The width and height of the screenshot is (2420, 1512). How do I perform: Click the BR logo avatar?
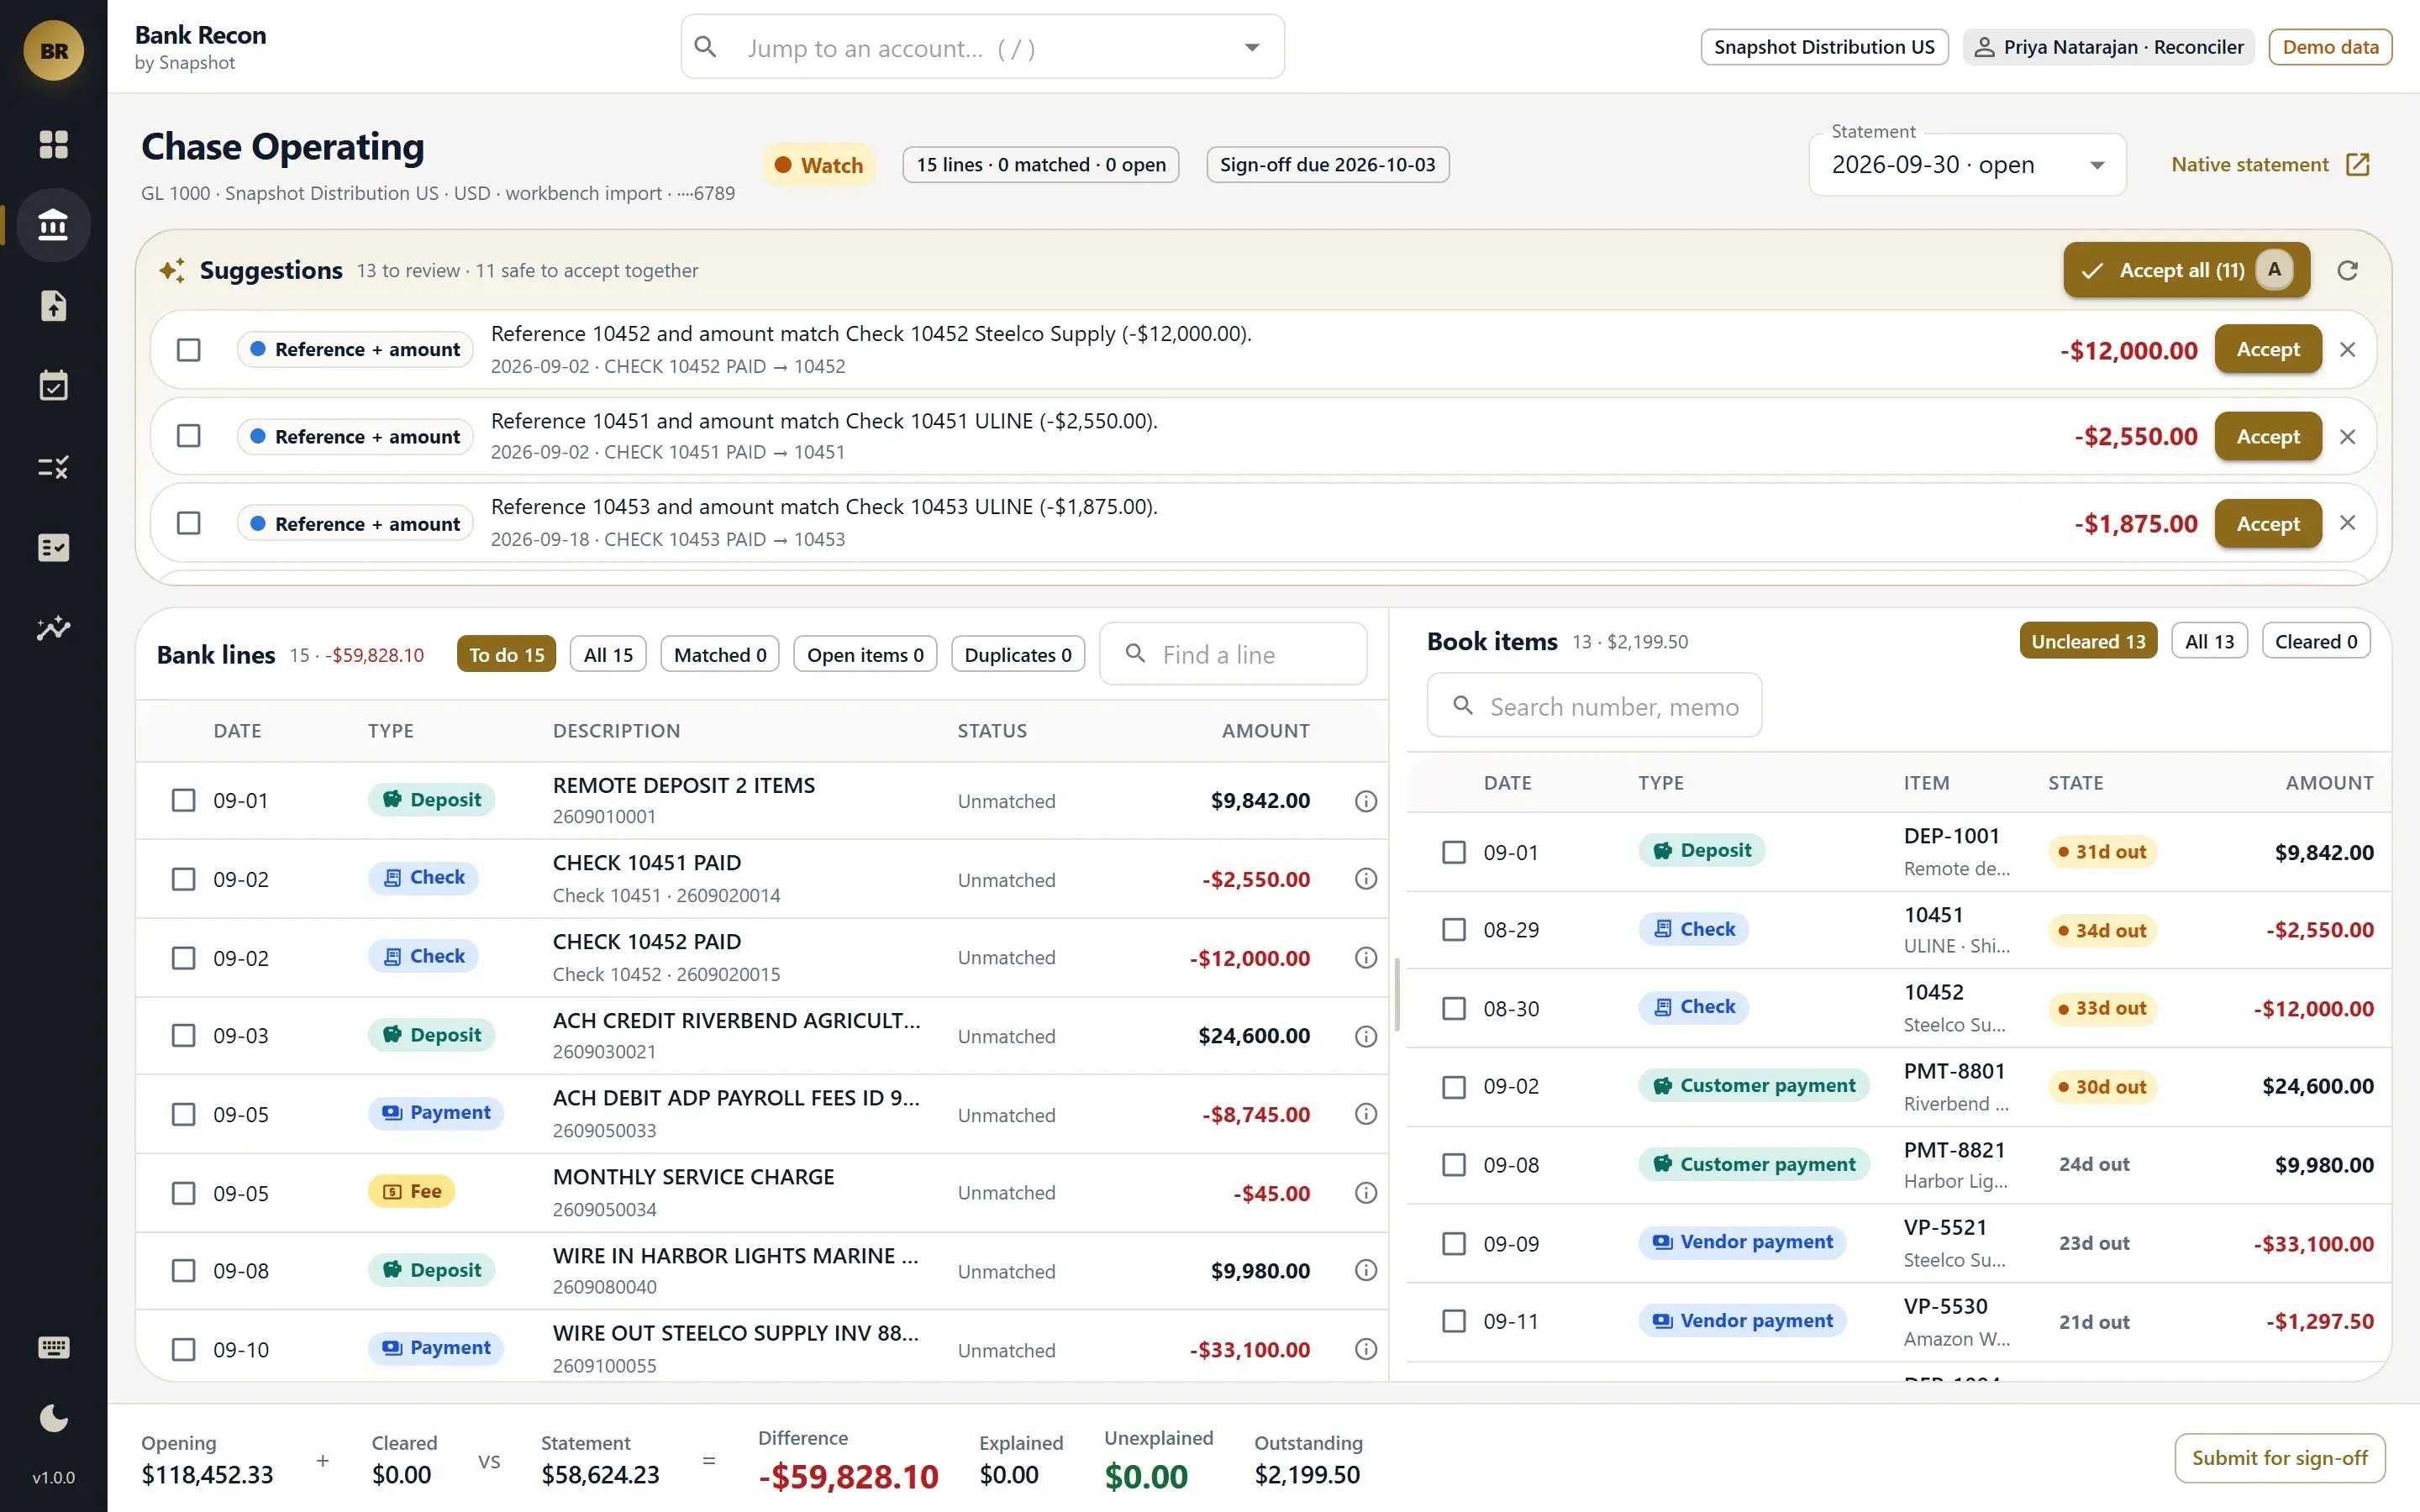pyautogui.click(x=53, y=50)
